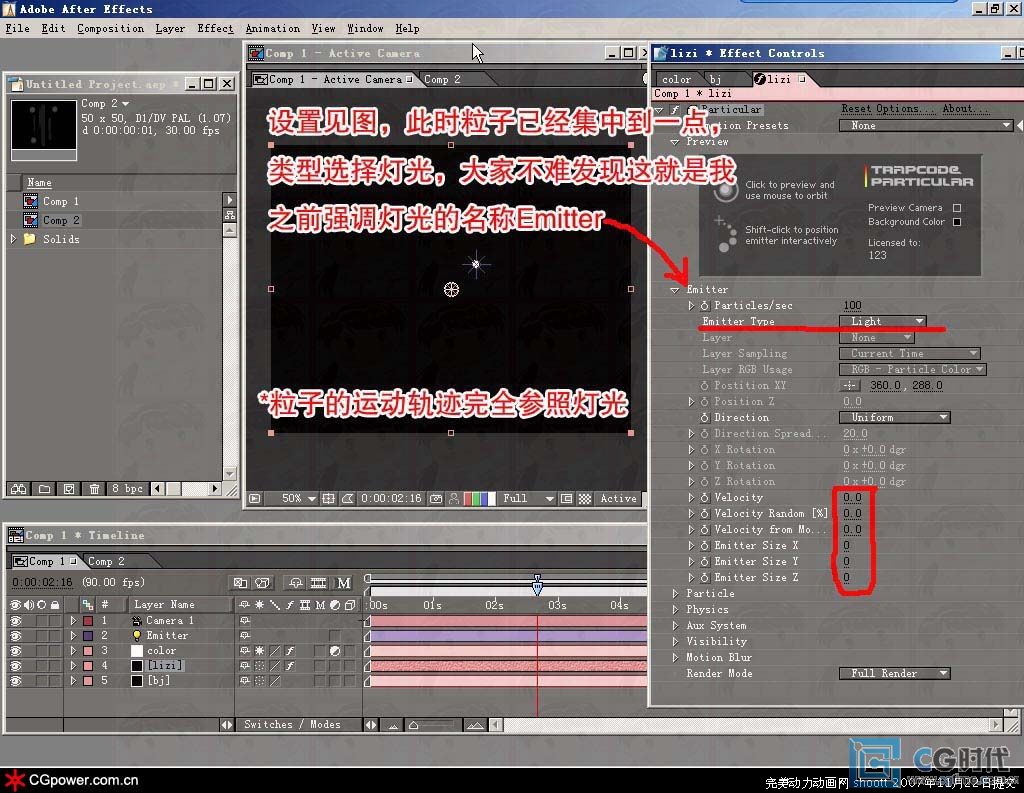Toggle the title-action safe grid icon

(328, 498)
